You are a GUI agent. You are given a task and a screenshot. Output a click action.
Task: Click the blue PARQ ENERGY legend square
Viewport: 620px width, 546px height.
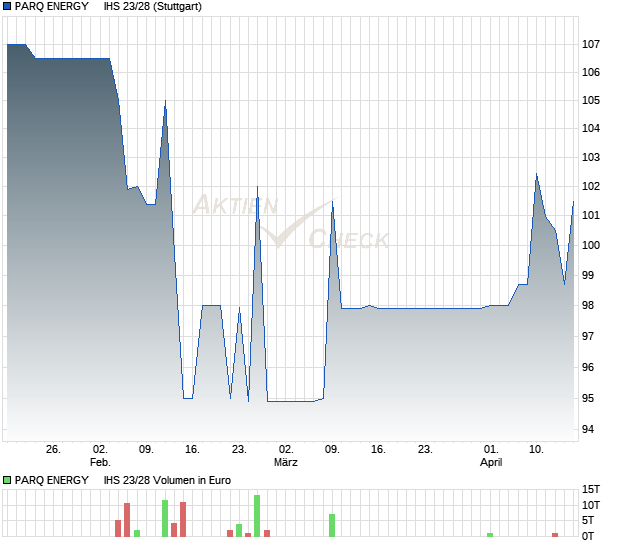pos(7,6)
